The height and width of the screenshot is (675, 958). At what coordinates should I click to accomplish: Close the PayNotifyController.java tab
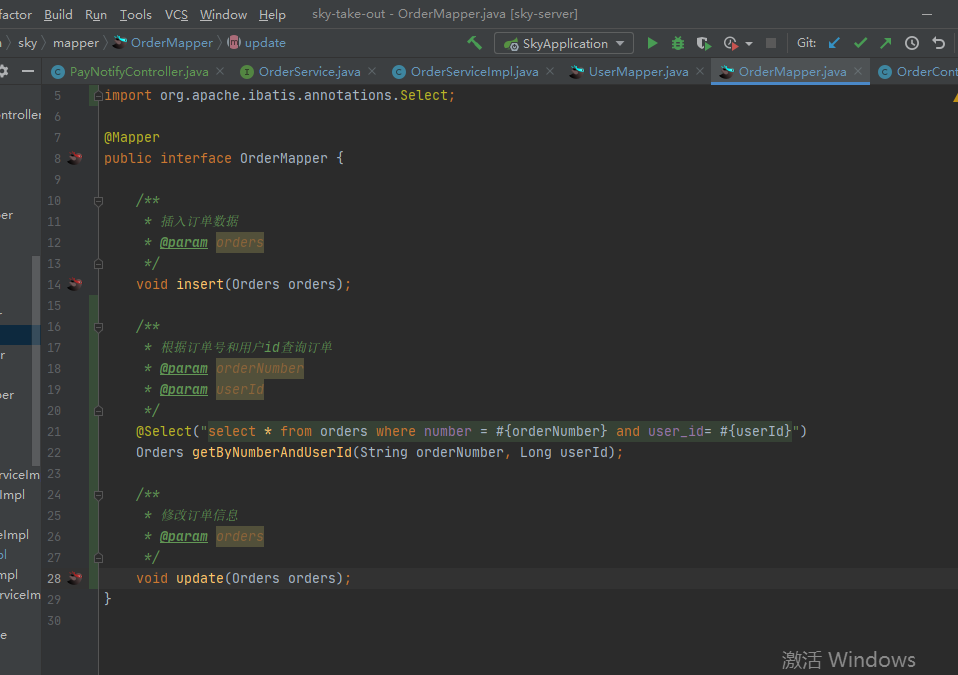[220, 71]
